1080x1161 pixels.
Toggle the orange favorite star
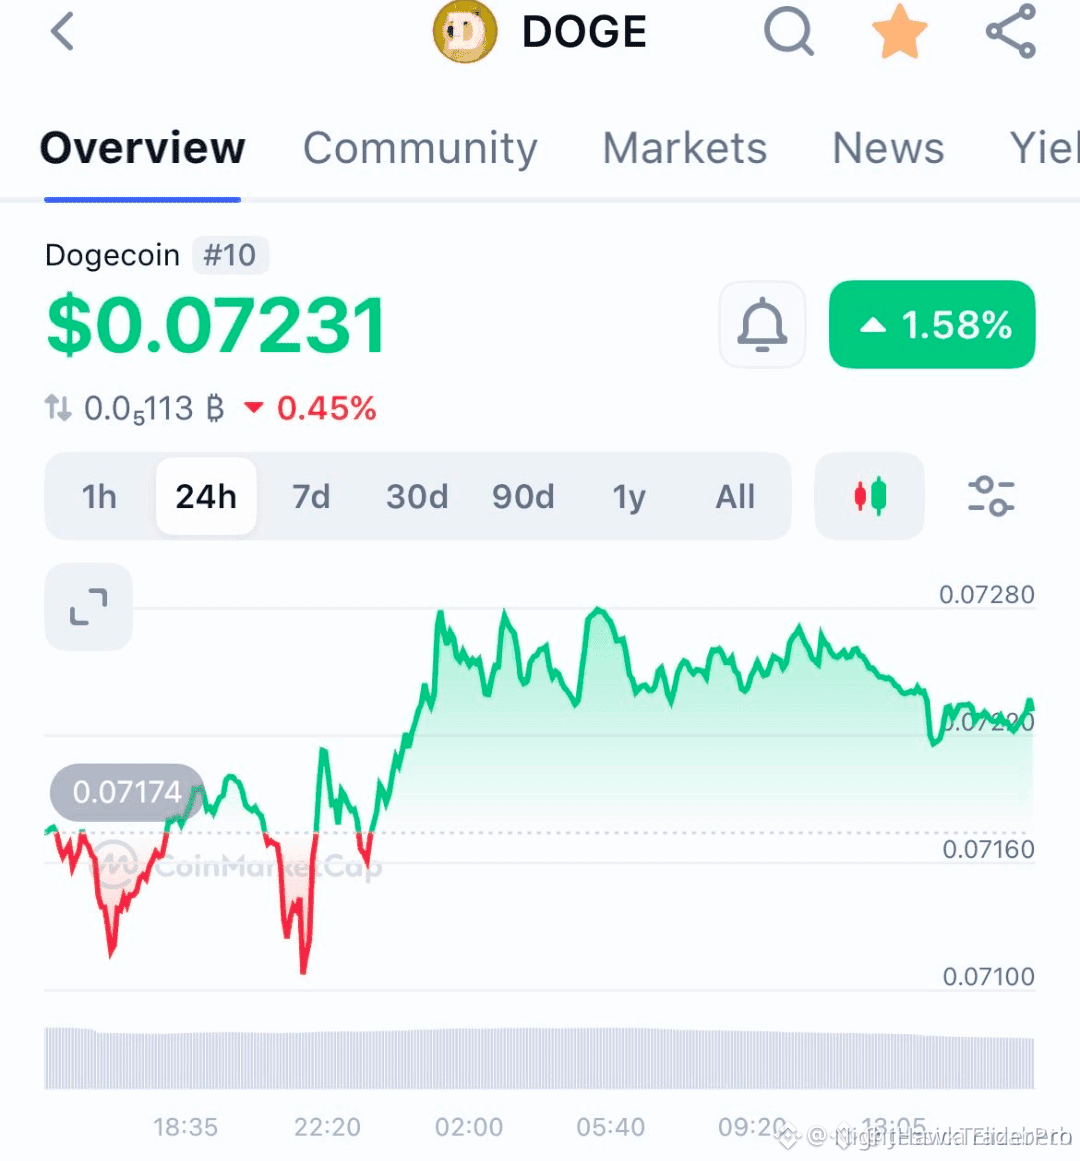[x=899, y=31]
